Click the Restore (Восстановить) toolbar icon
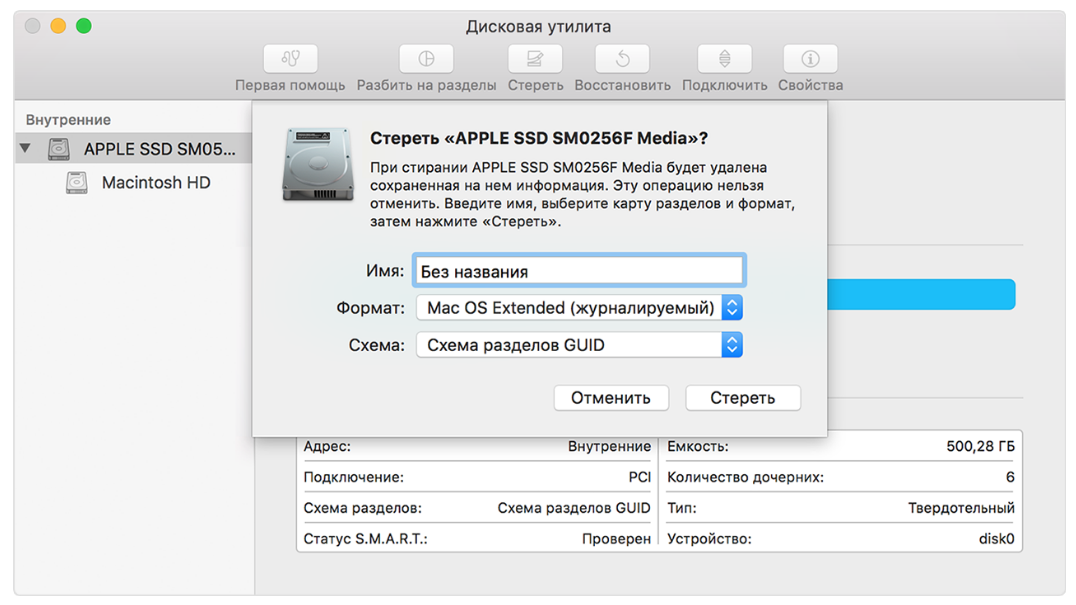 click(x=622, y=59)
